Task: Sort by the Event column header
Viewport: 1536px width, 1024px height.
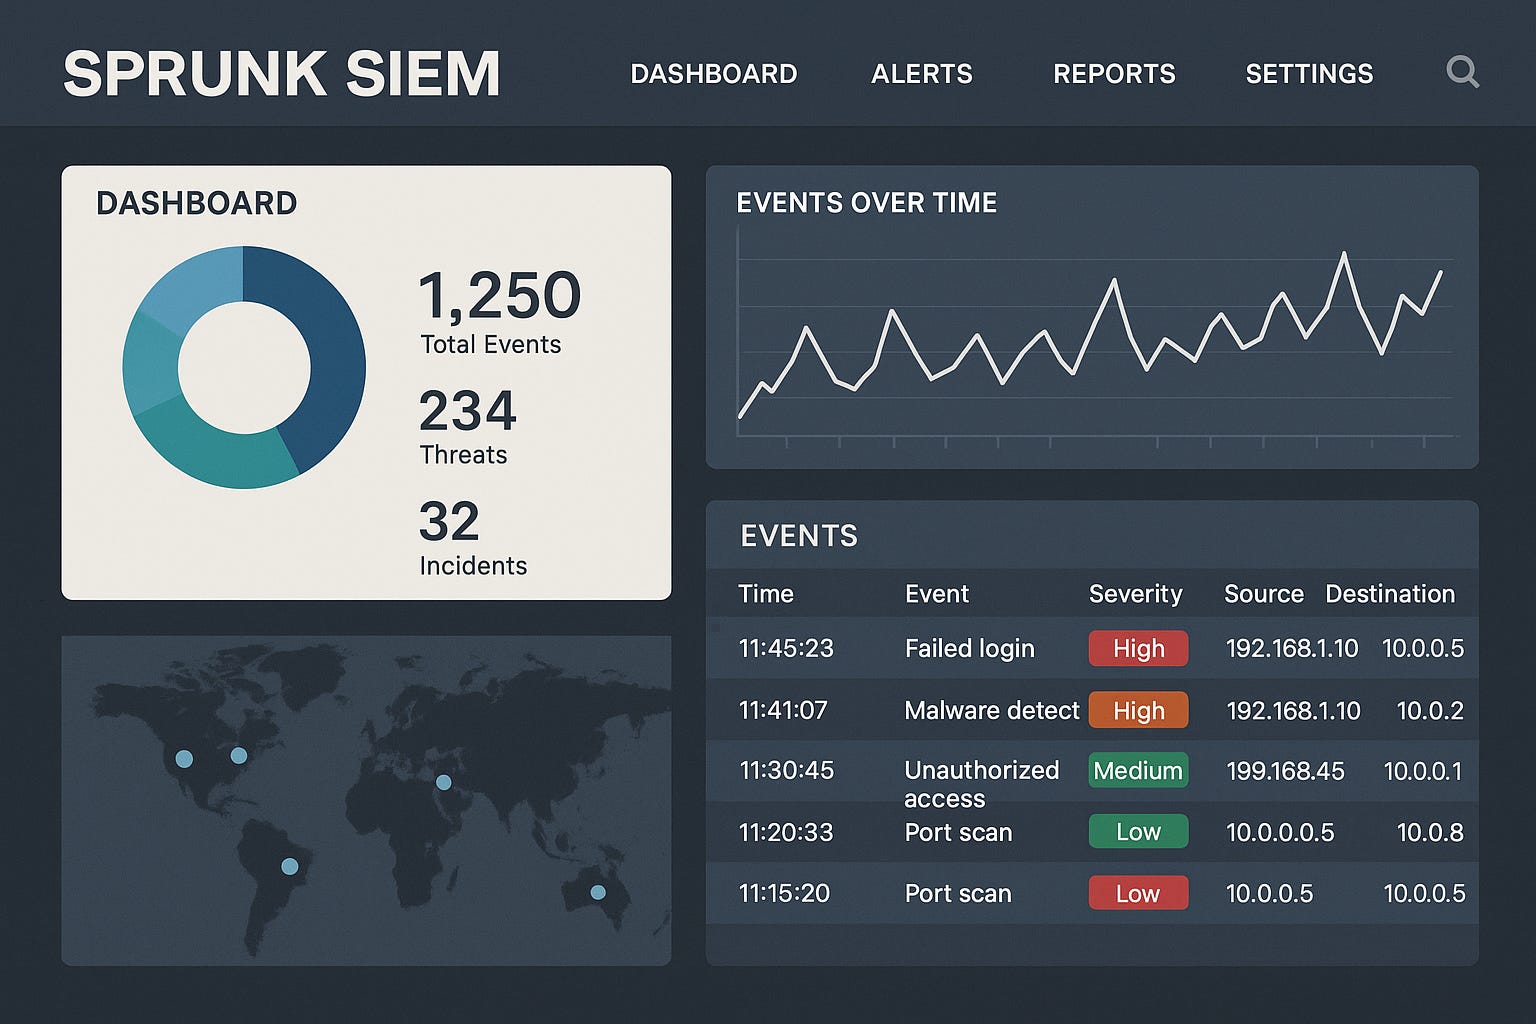Action: 937,594
